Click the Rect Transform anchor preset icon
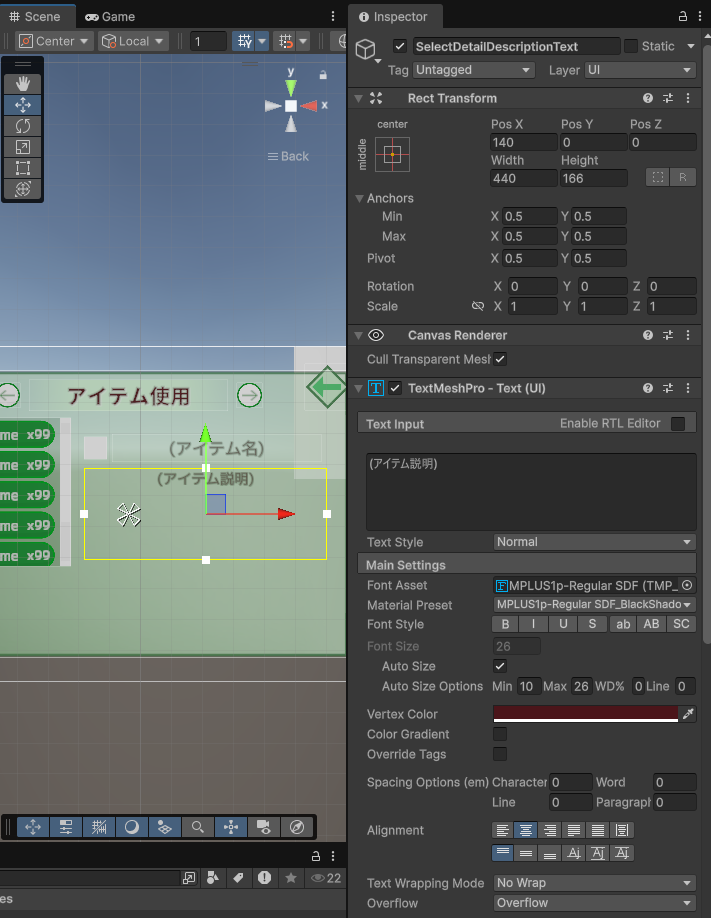This screenshot has width=711, height=918. (392, 154)
